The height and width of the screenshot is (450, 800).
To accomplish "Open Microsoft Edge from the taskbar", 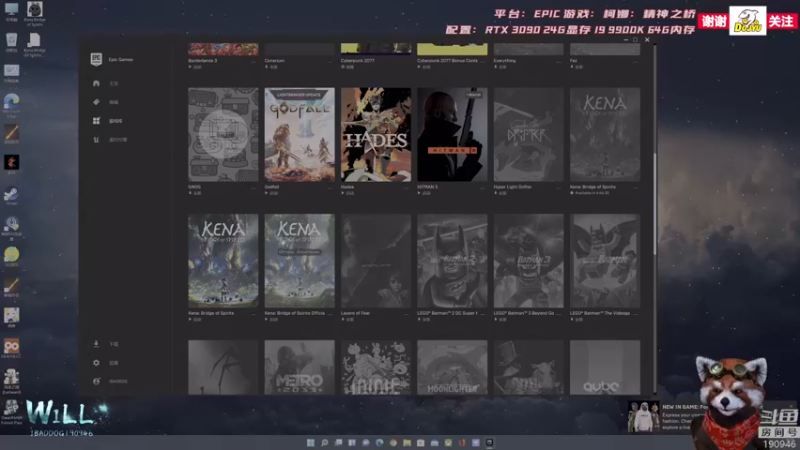I will click(x=379, y=443).
